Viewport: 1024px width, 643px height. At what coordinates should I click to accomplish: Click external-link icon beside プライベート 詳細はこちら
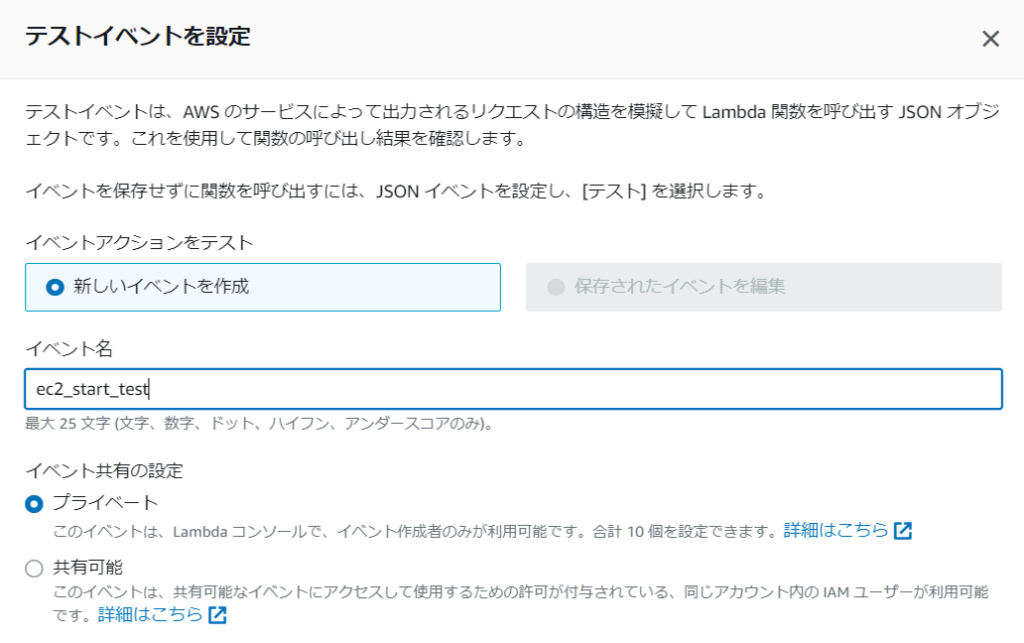click(903, 531)
